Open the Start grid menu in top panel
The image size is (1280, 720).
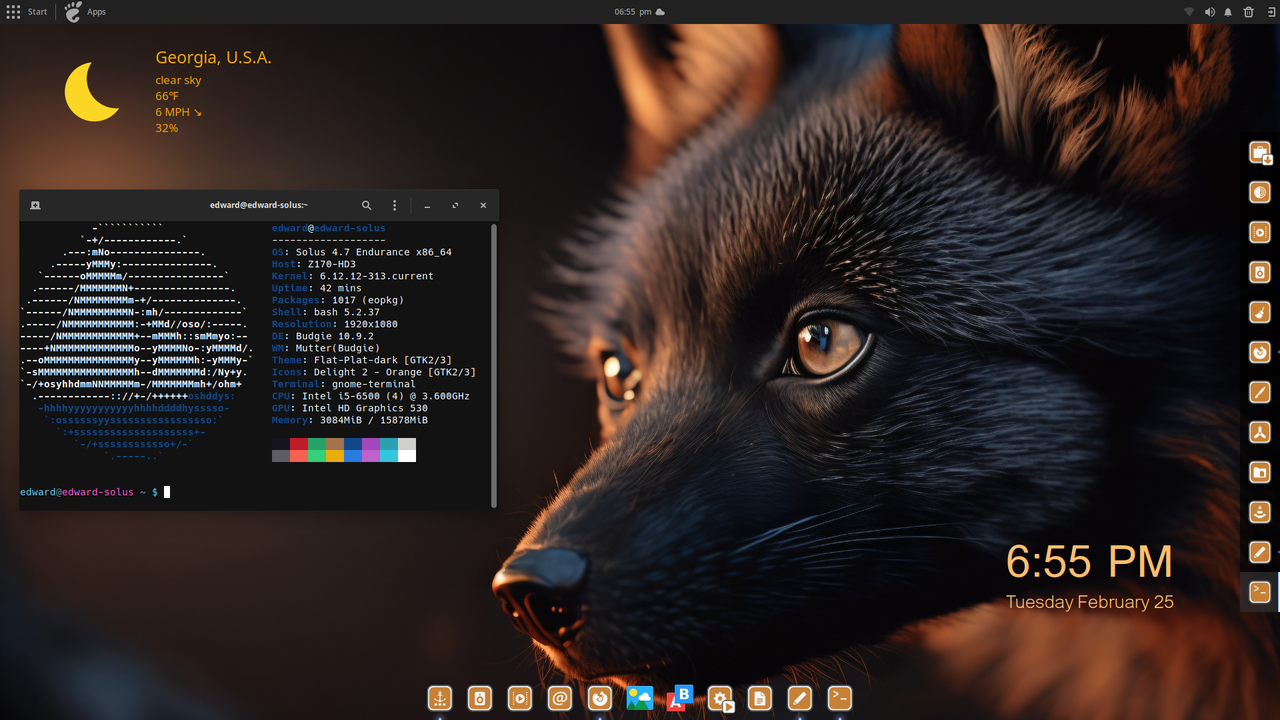(x=27, y=12)
